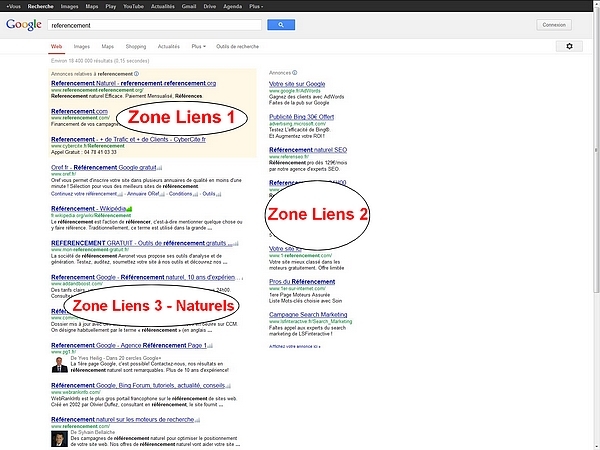Switch to the Maps search tab
The image size is (600, 450).
(108, 46)
